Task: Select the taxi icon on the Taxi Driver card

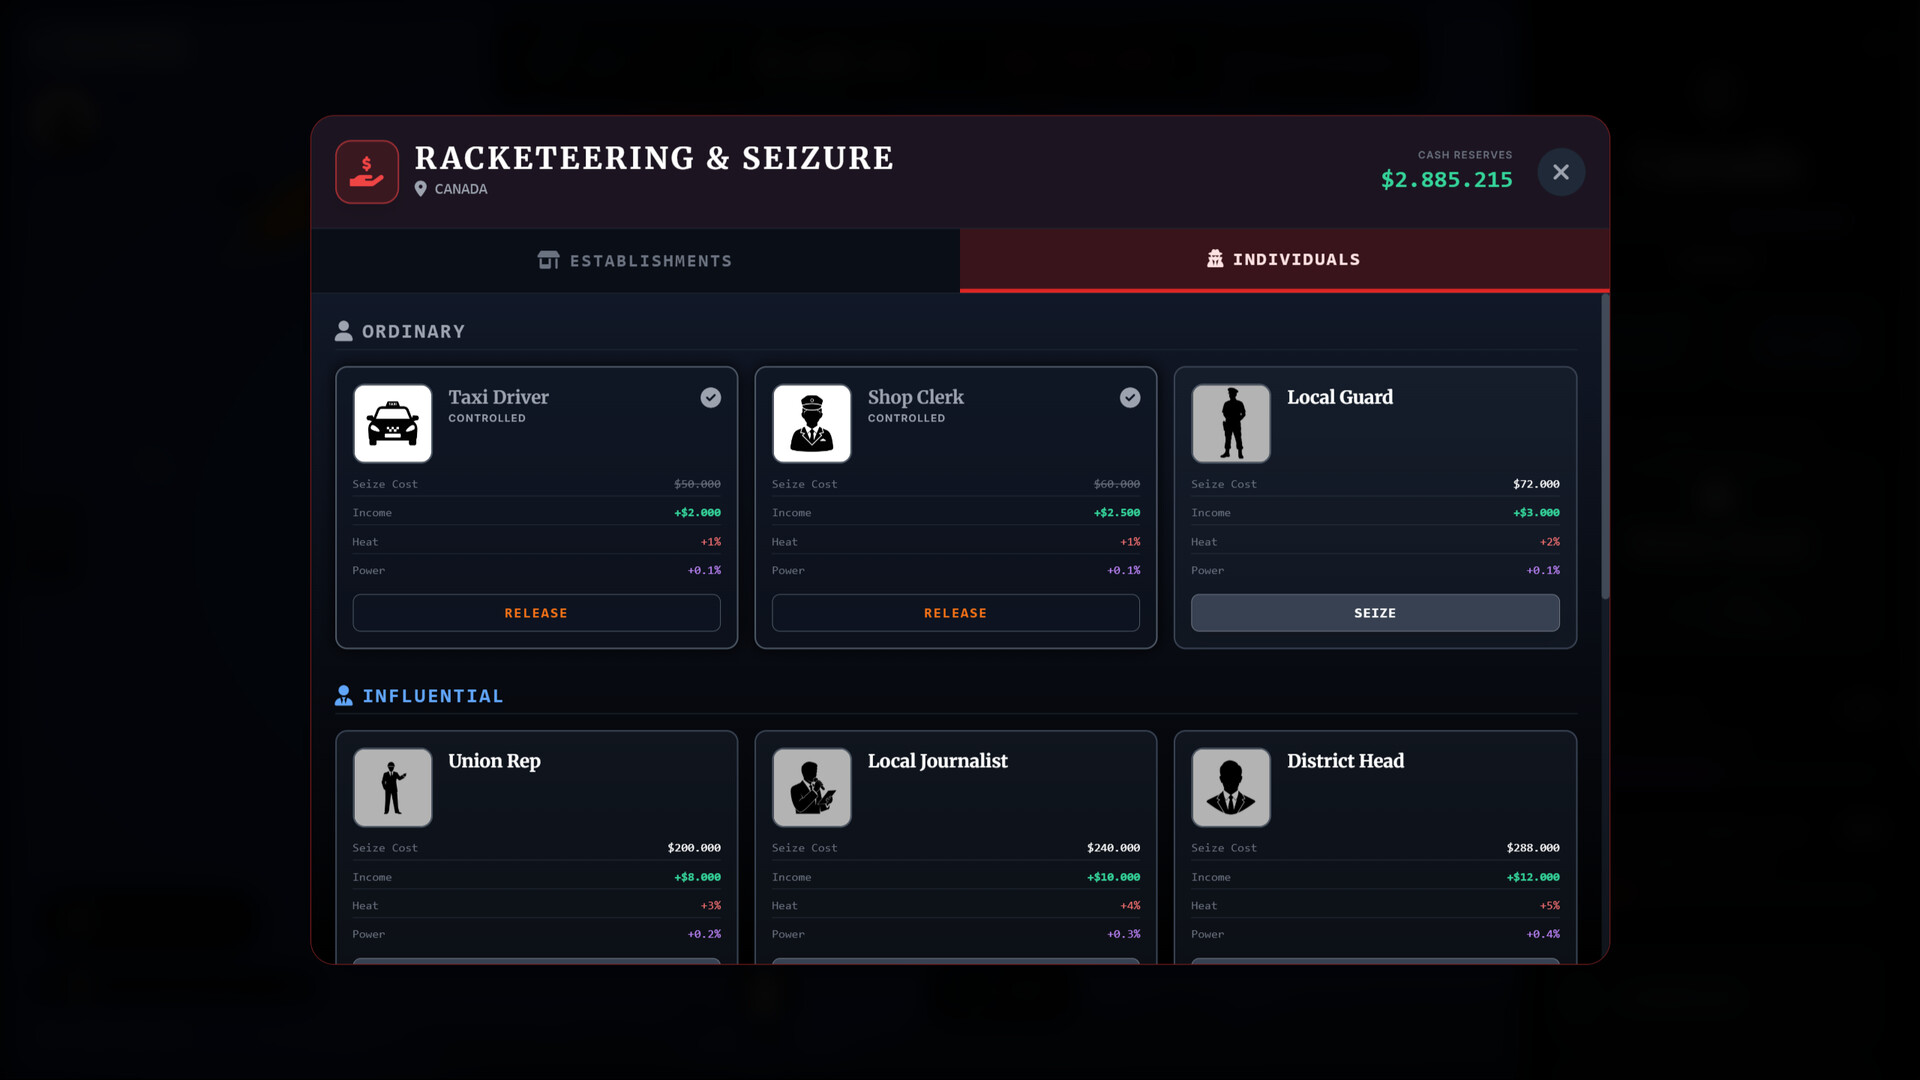Action: point(392,423)
